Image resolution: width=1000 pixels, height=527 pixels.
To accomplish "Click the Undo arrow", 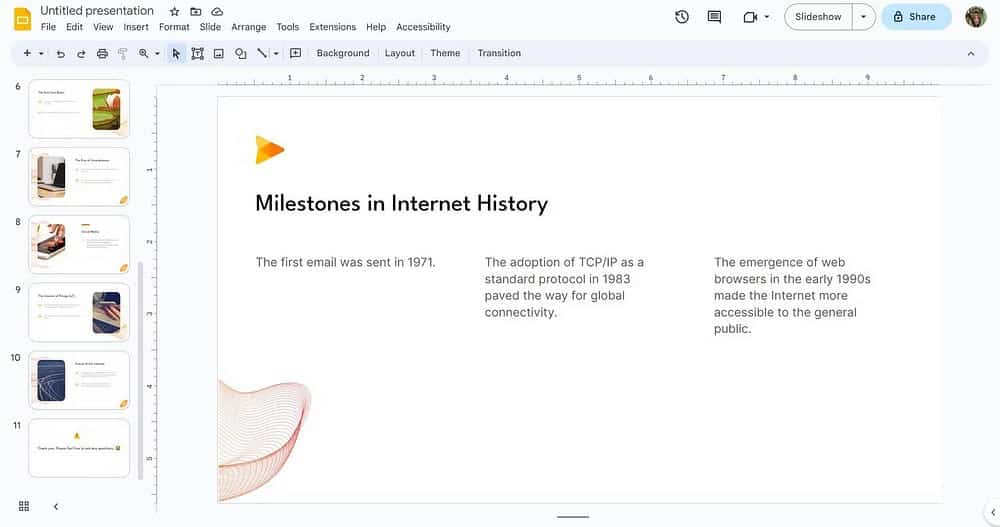I will click(x=60, y=53).
